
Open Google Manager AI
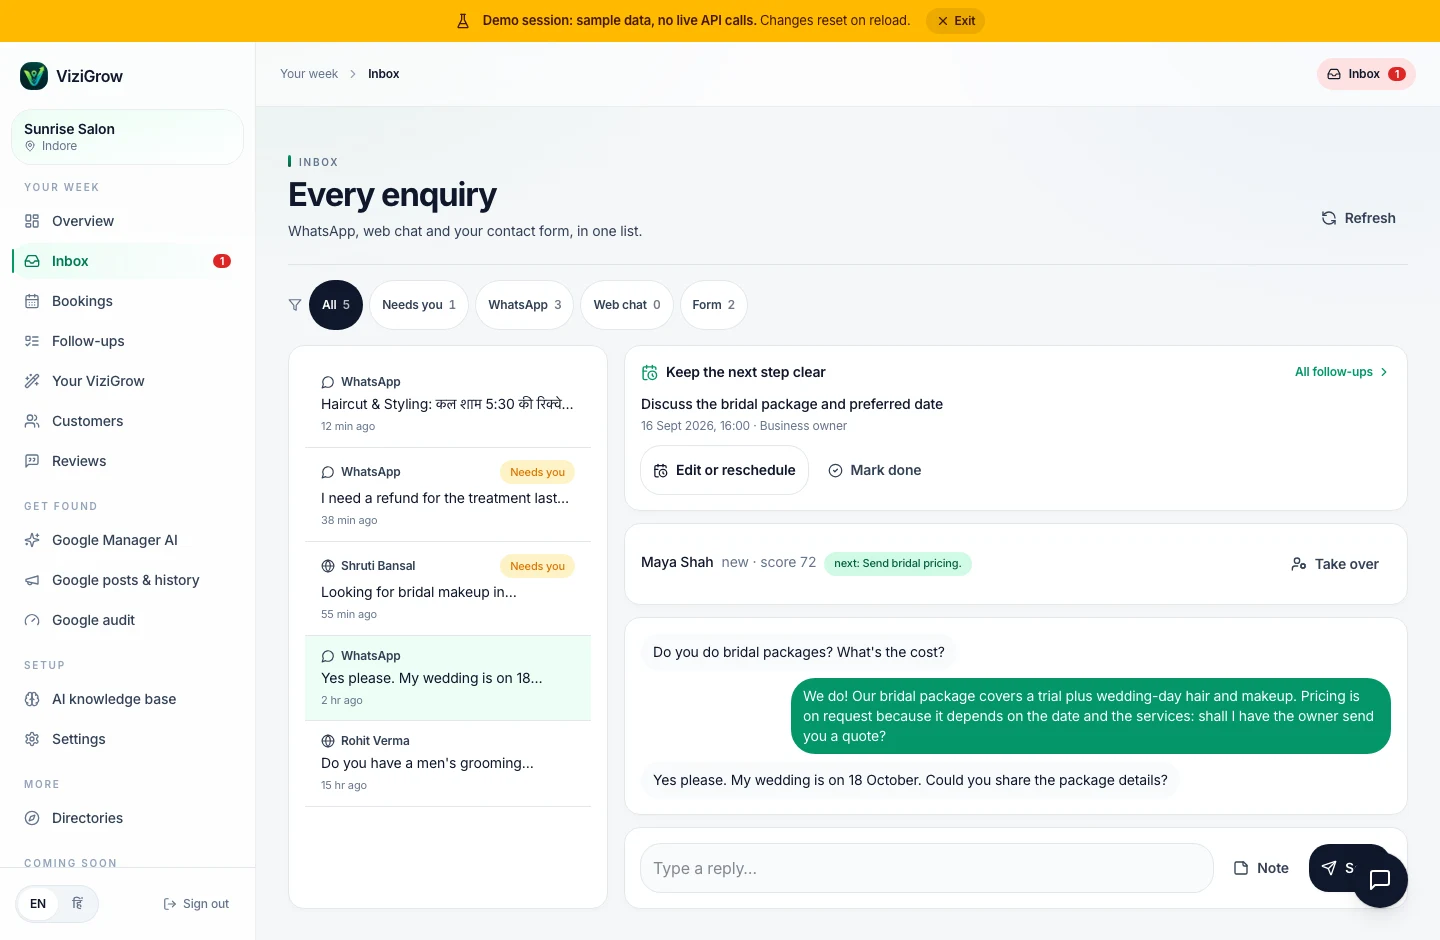click(x=127, y=540)
